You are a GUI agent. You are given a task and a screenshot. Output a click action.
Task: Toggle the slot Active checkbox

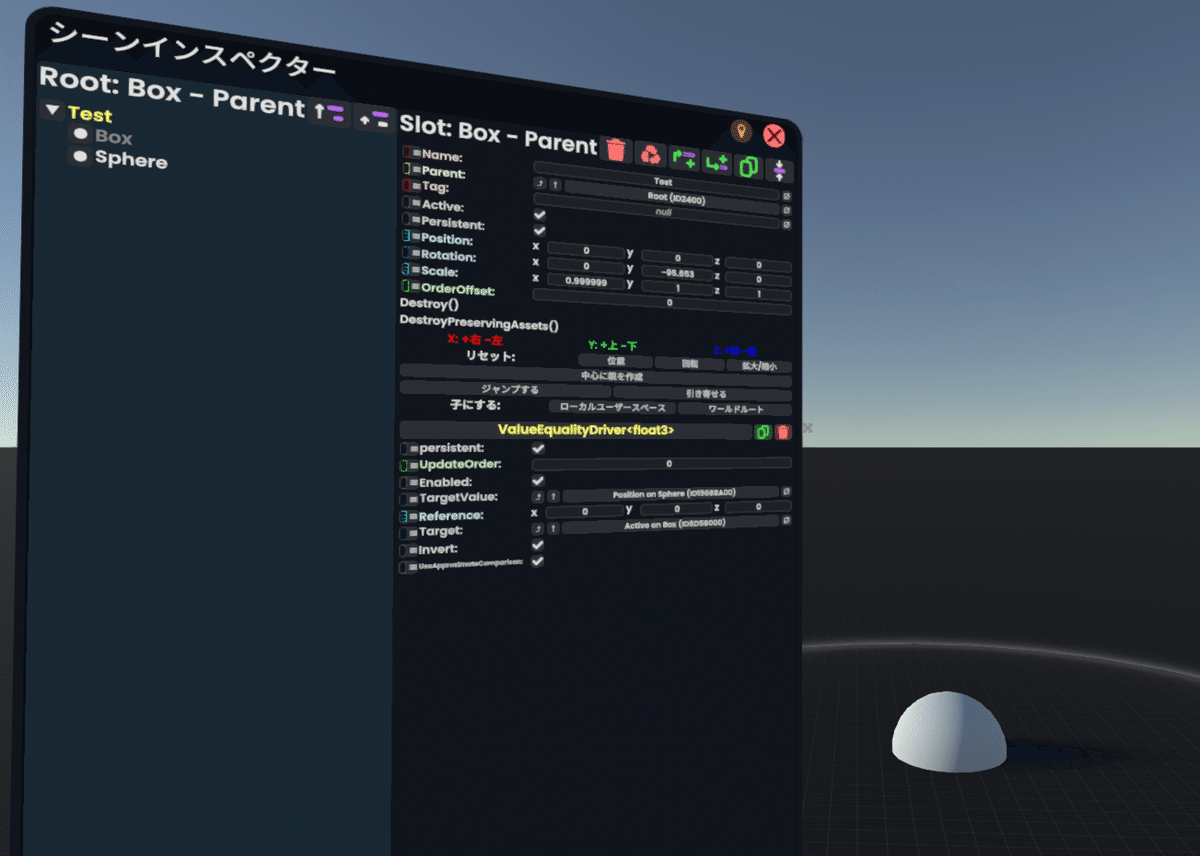540,215
